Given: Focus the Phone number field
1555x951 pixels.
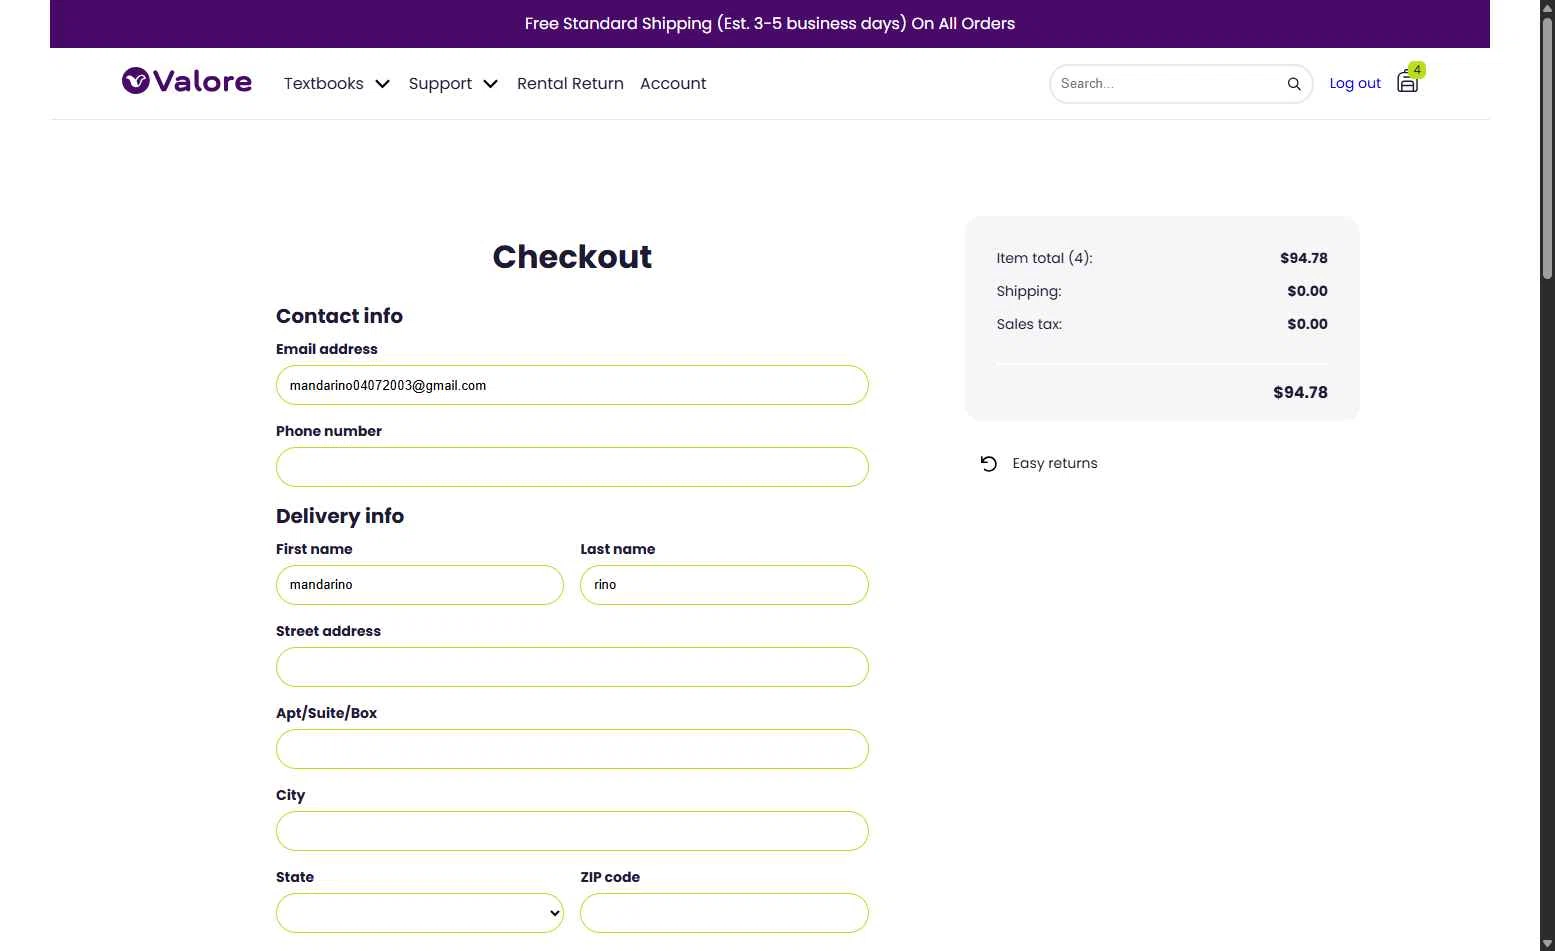Looking at the screenshot, I should coord(572,467).
